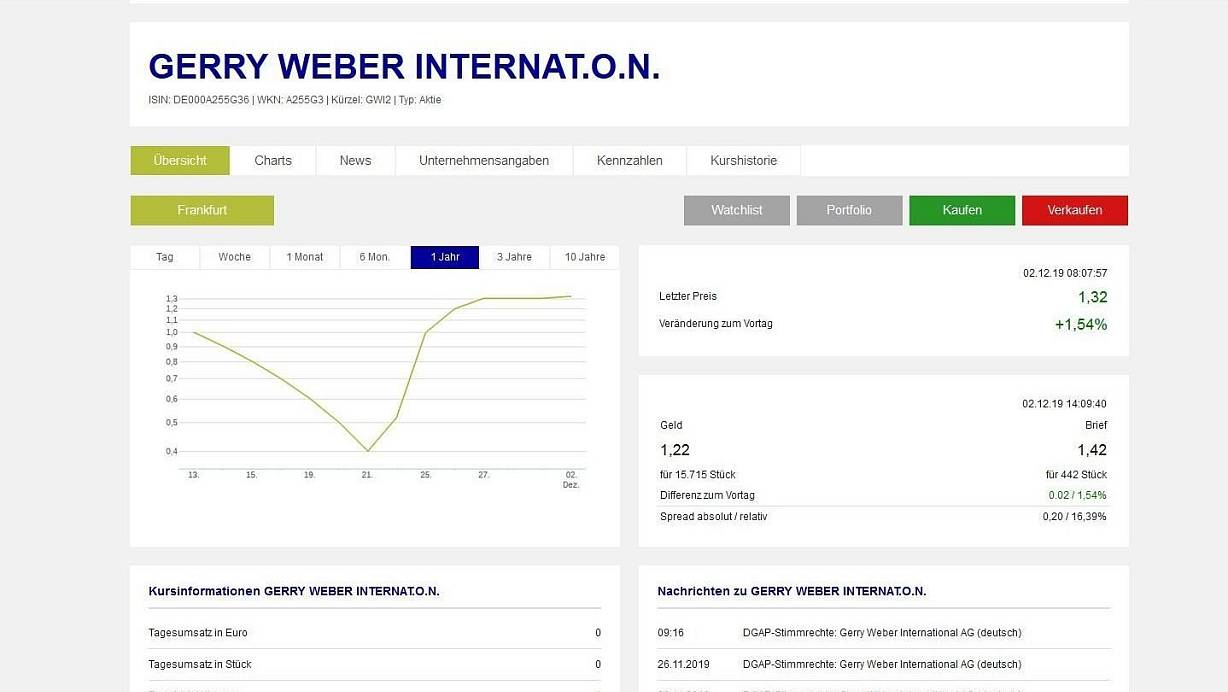The height and width of the screenshot is (692, 1228).
Task: Open the News tab
Action: coord(355,160)
